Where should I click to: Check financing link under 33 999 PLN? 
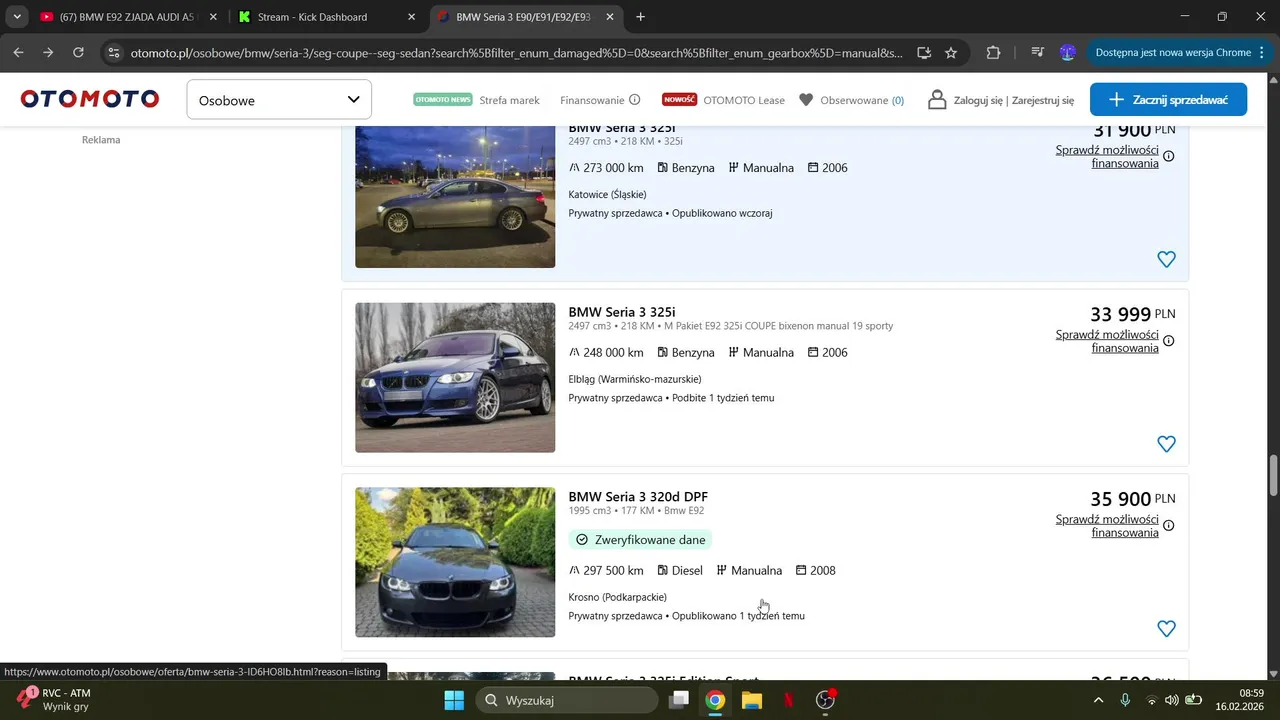(x=1107, y=341)
